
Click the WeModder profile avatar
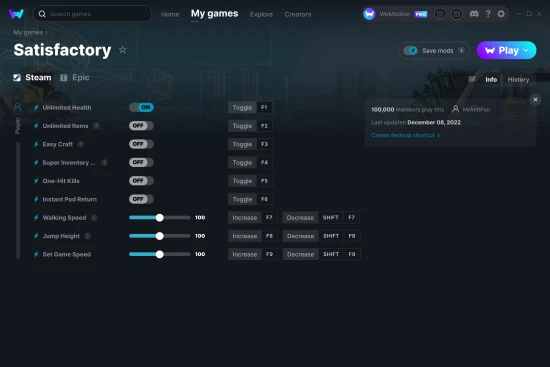pyautogui.click(x=369, y=14)
